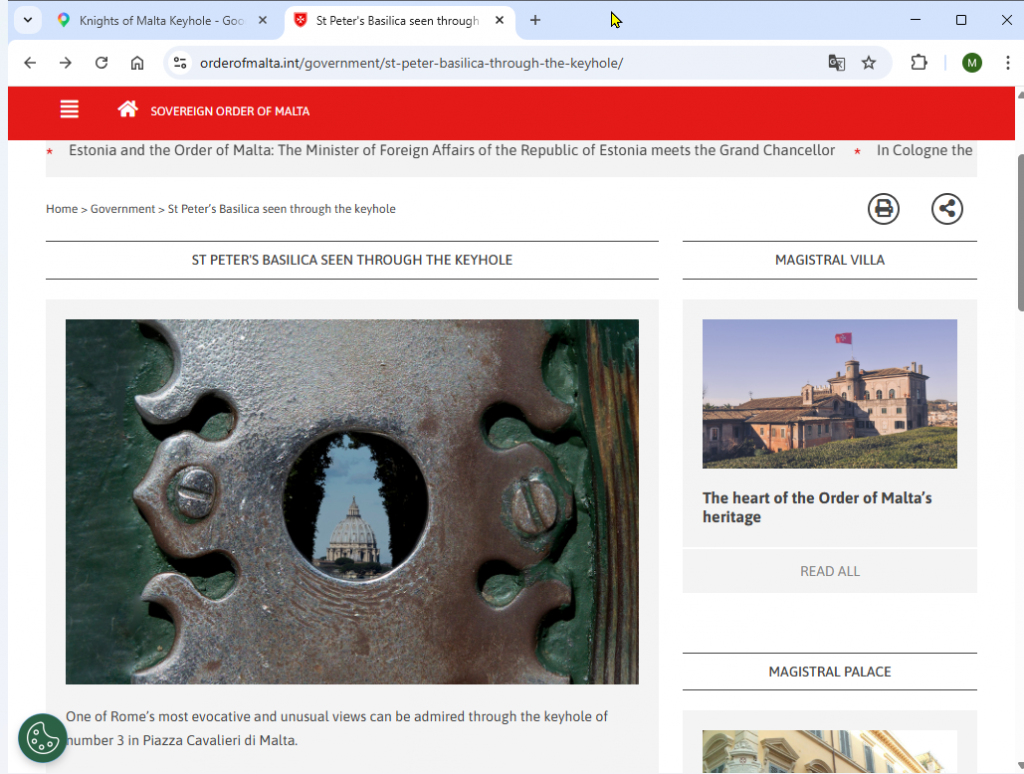View site information icon in the address bar
This screenshot has height=774, width=1024.
pyautogui.click(x=180, y=63)
